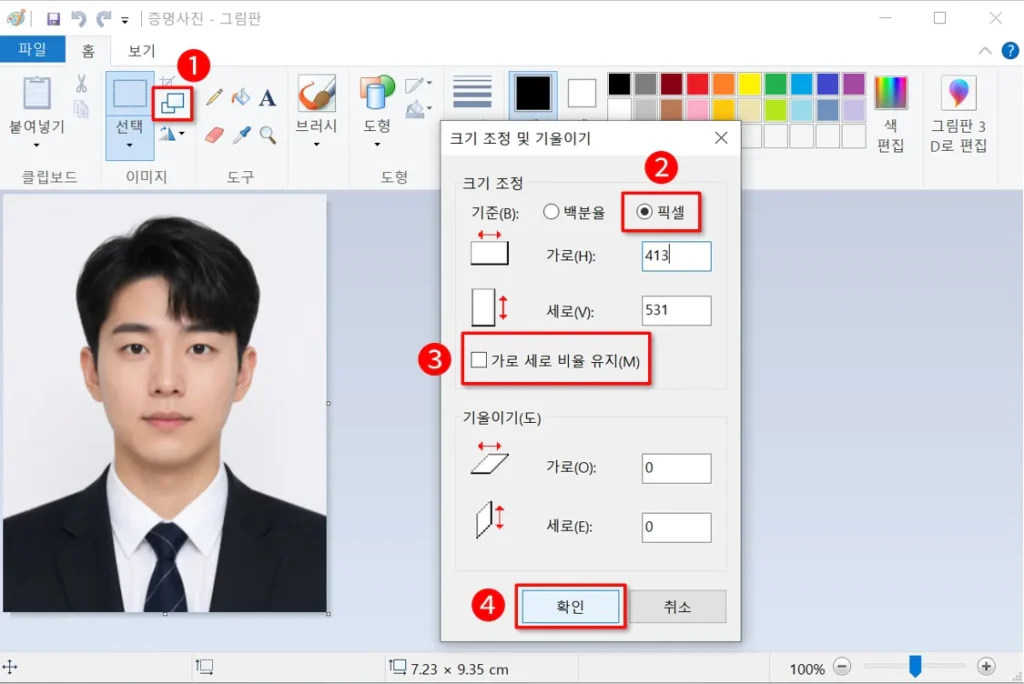Click the Redo arrow in title bar

tap(104, 18)
